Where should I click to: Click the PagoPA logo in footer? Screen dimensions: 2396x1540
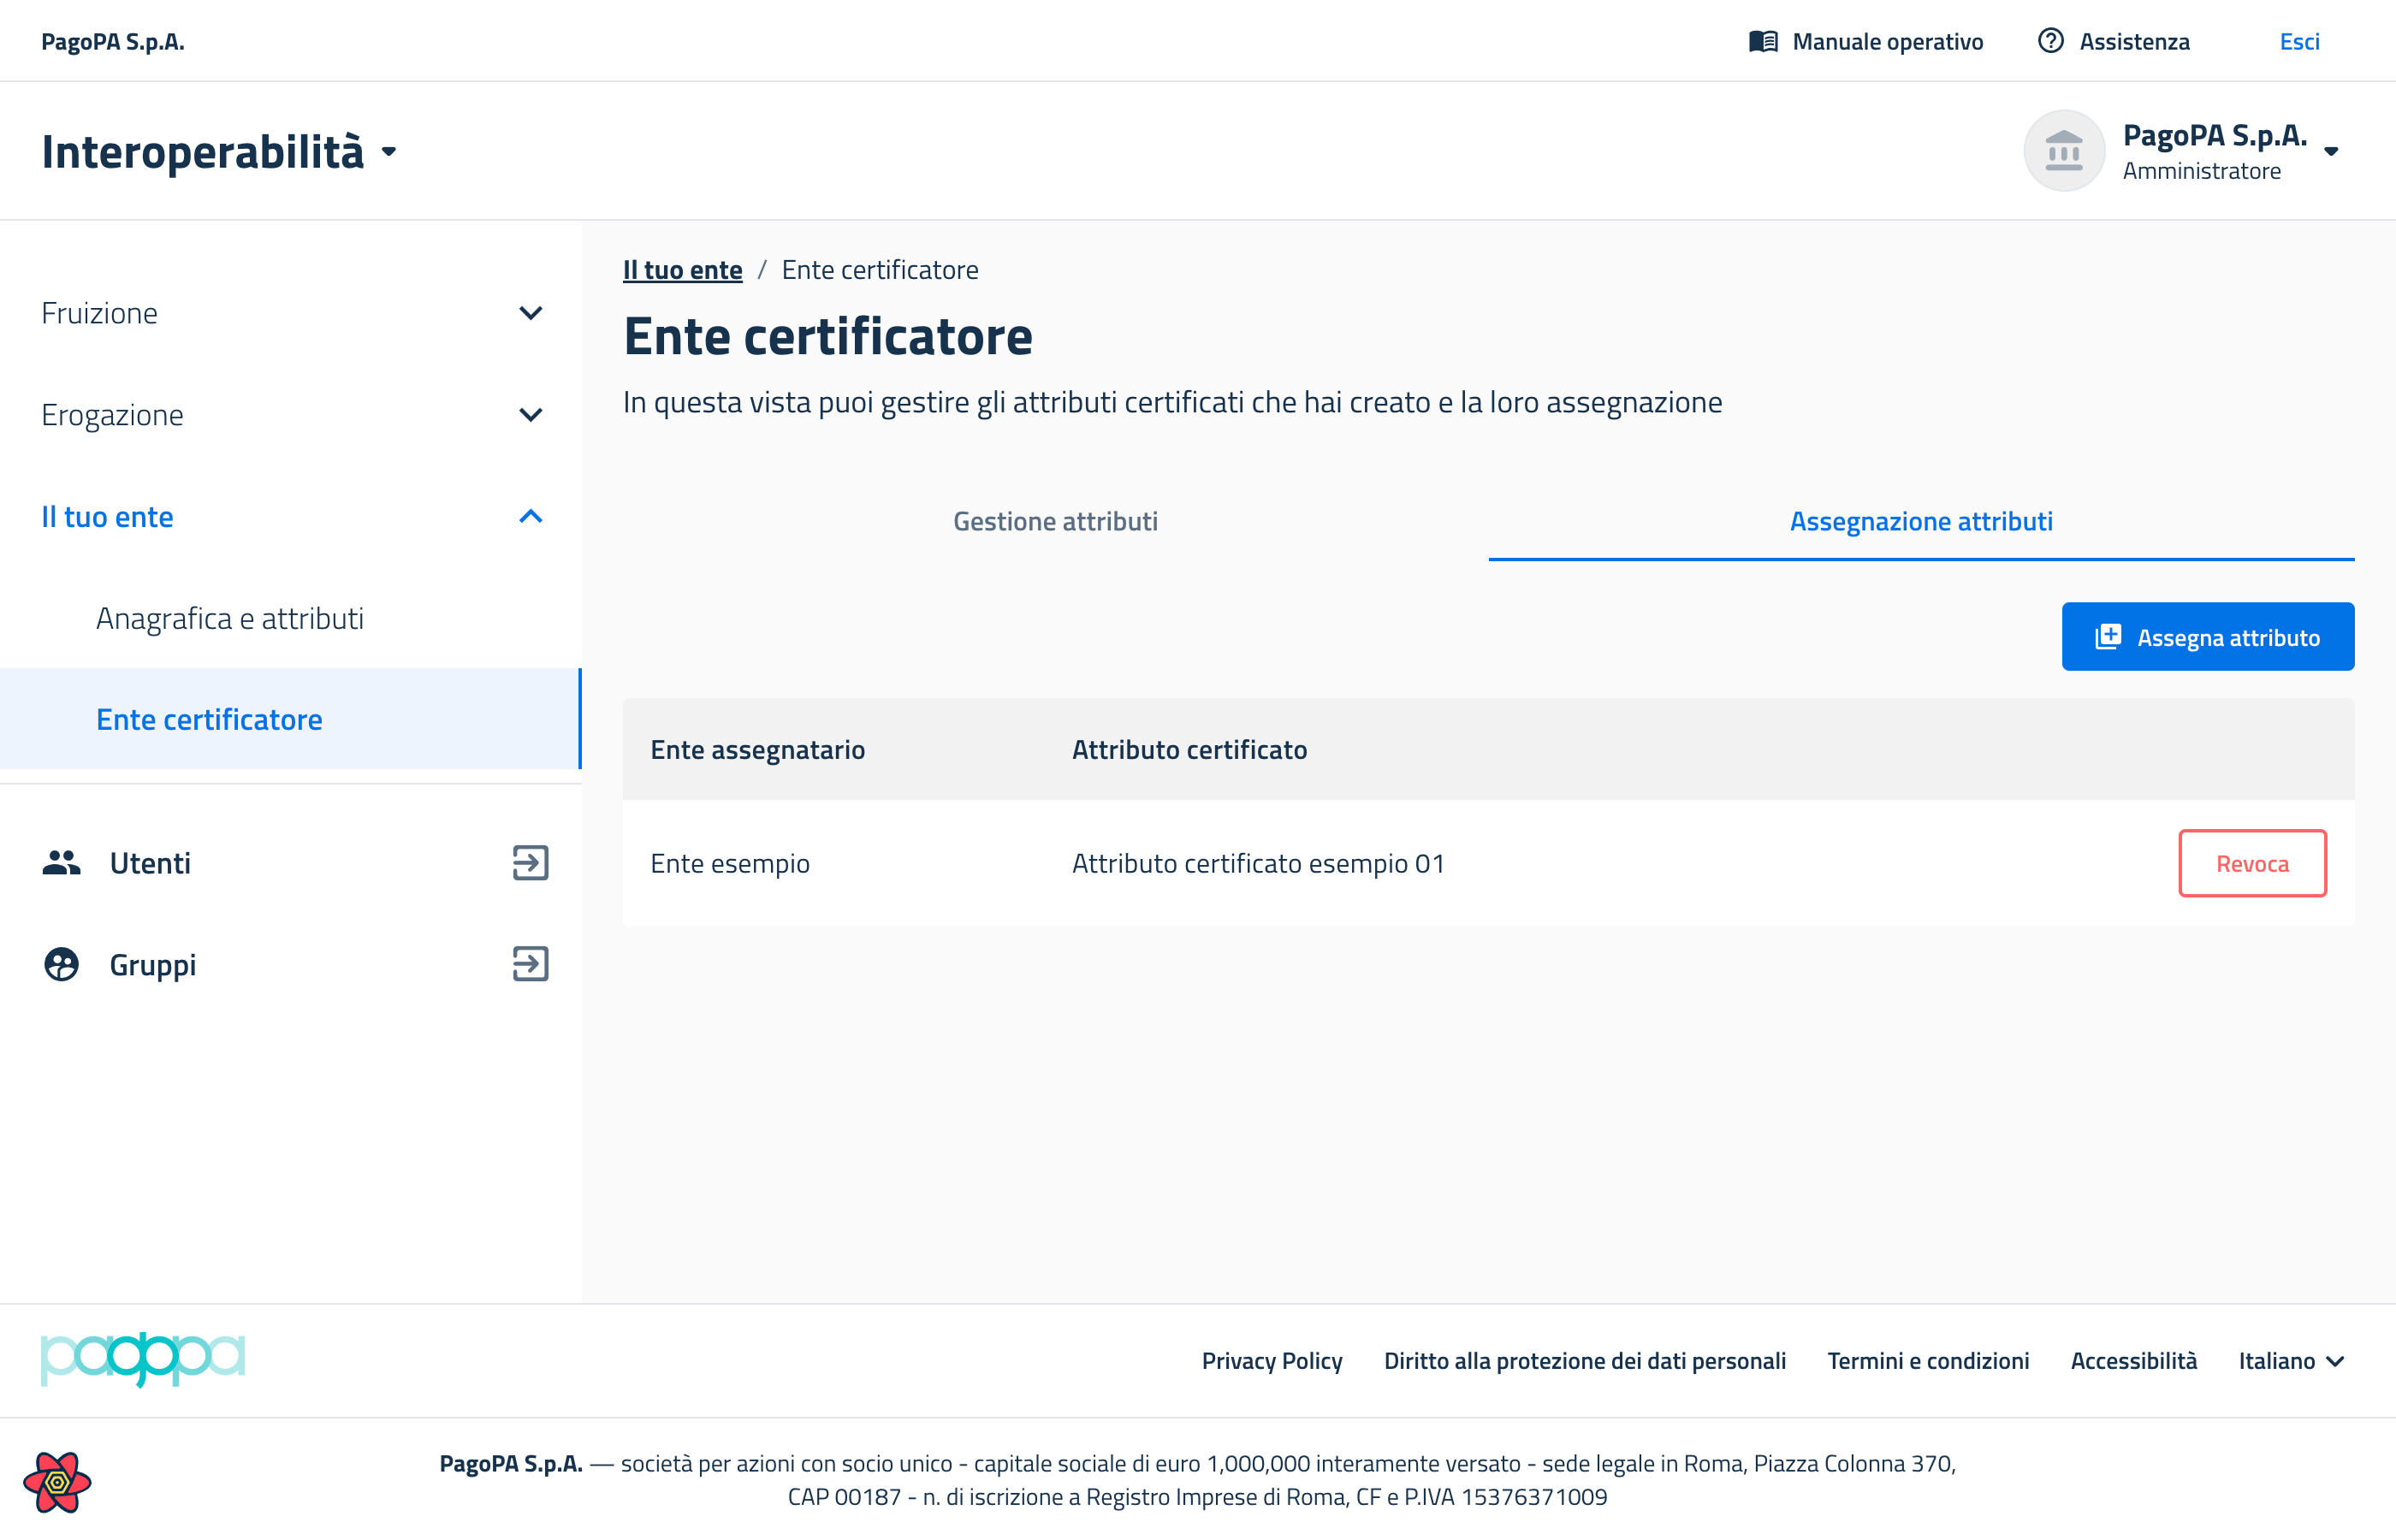(x=142, y=1359)
